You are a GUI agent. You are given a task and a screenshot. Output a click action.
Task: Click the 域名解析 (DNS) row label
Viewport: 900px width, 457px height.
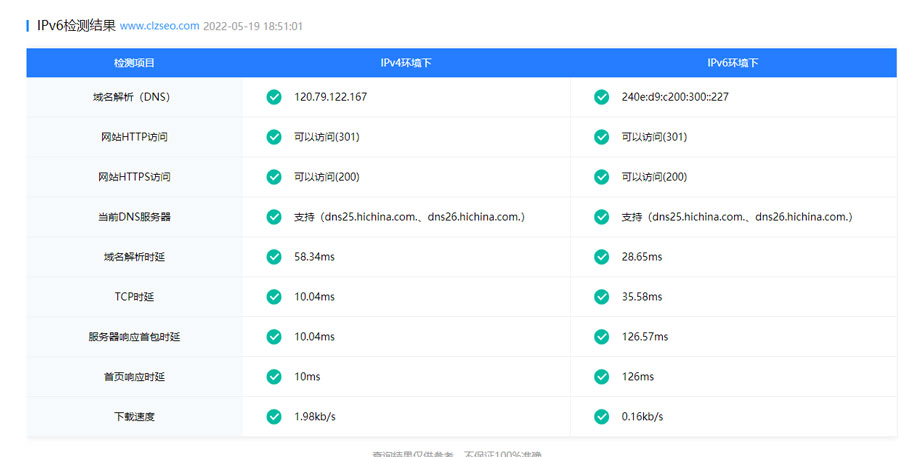click(x=134, y=97)
